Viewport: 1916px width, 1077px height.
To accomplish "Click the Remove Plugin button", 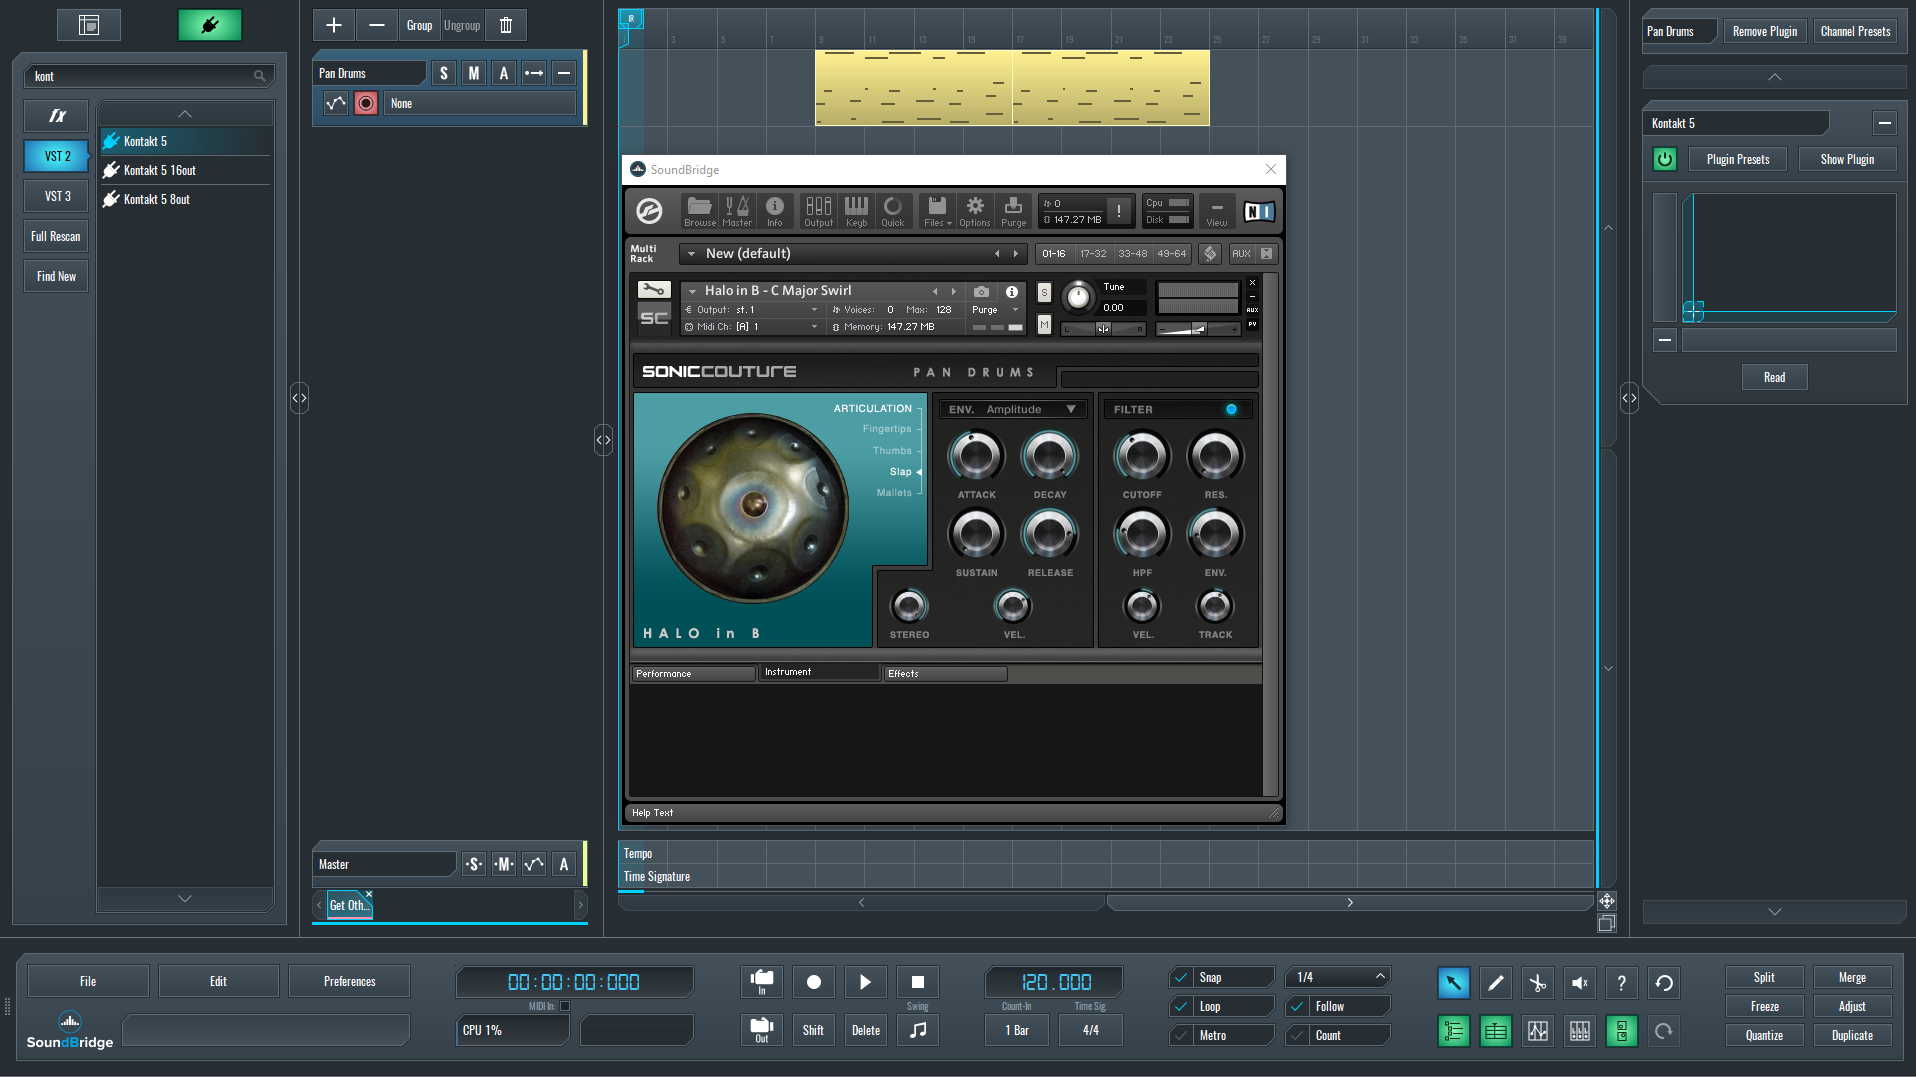I will coord(1764,31).
